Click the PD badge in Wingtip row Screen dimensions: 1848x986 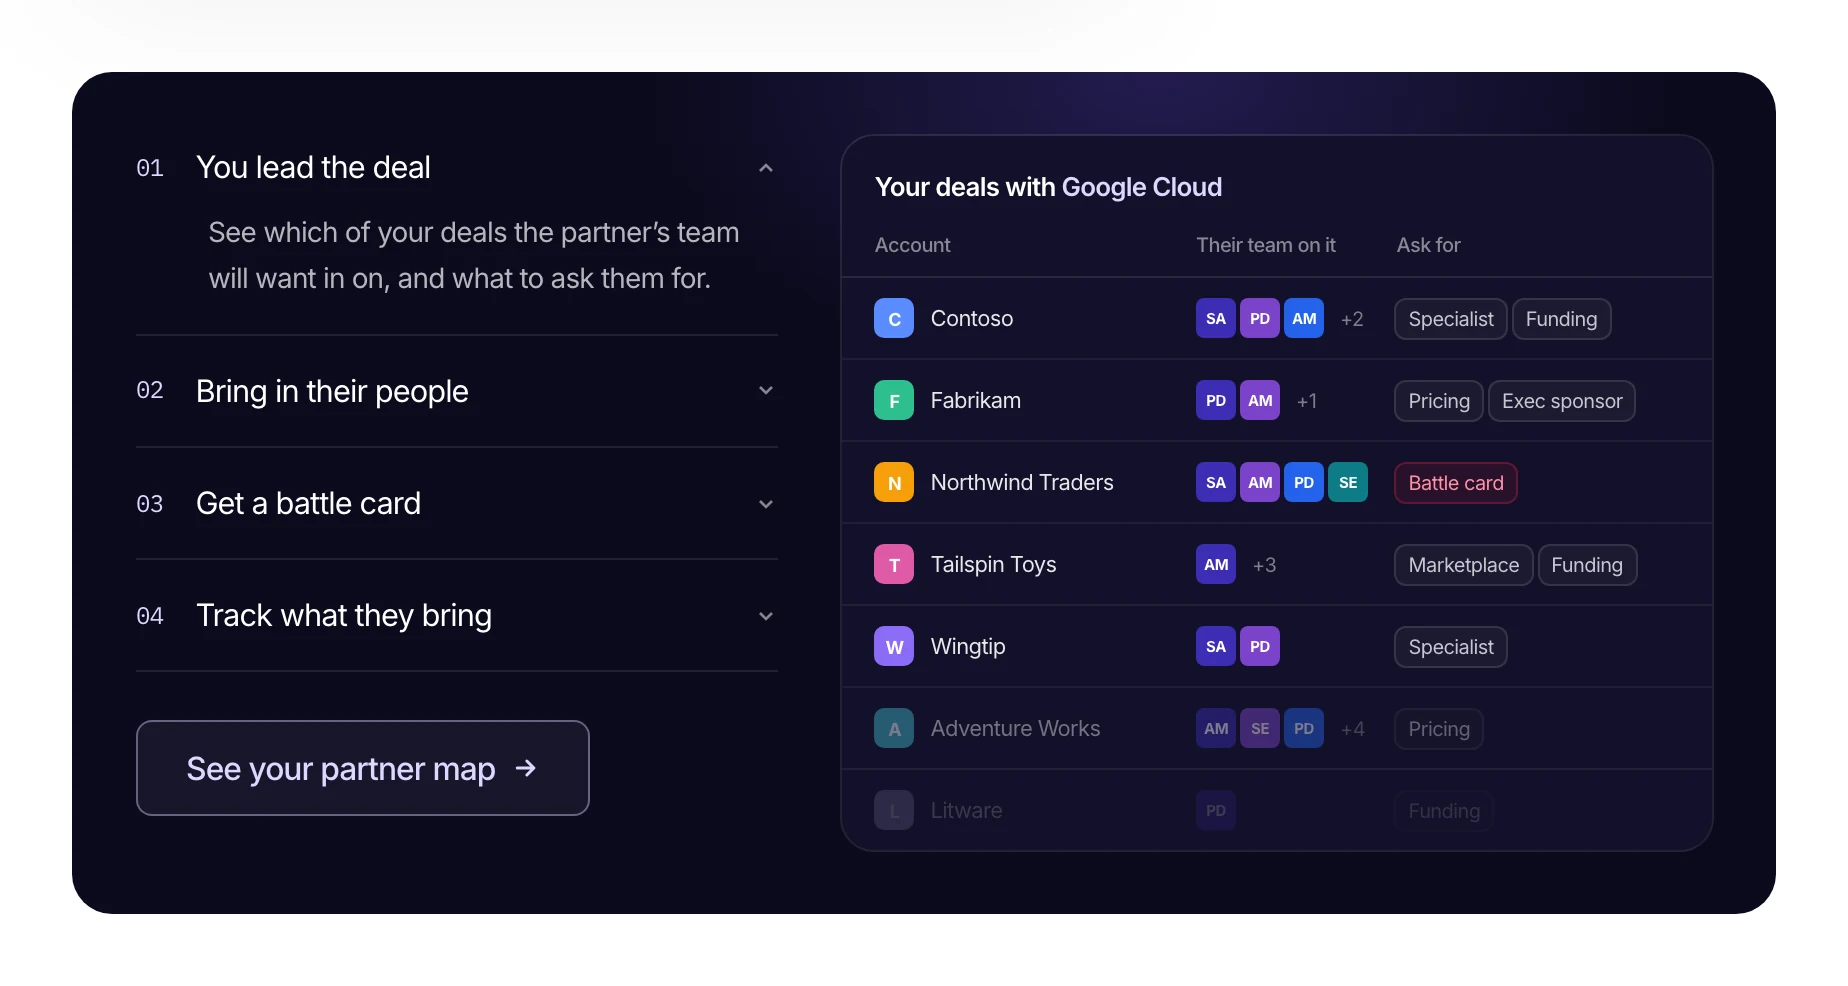point(1260,647)
